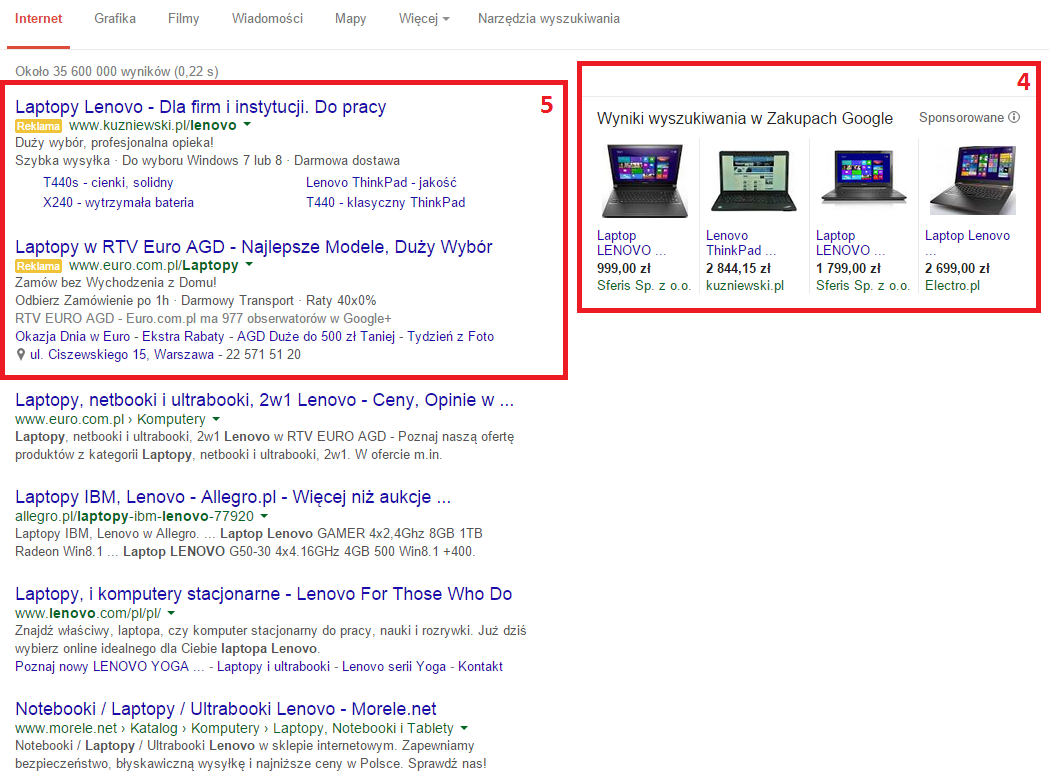
Task: Click 'AGD Duże do 500 zł Taniej' link
Action: (x=316, y=336)
